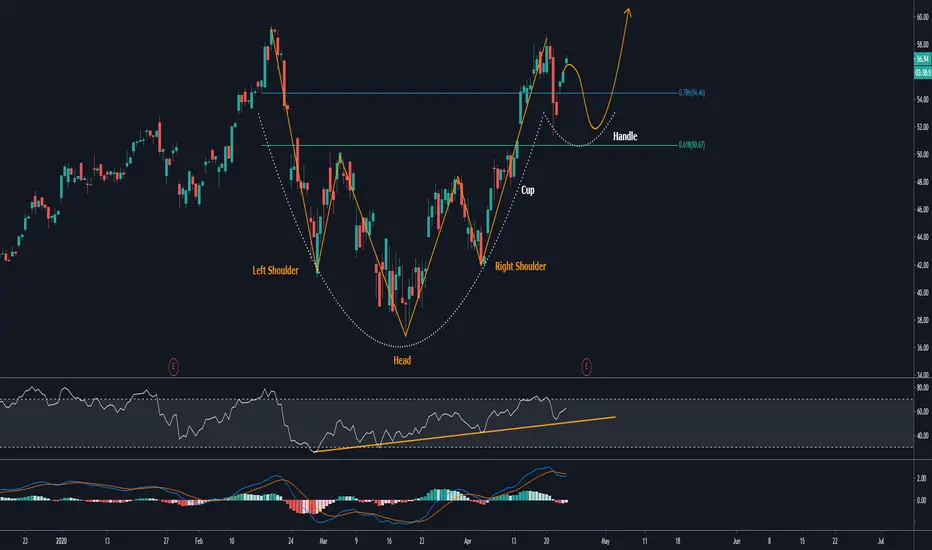Click 36.00 on the price scale

coord(922,347)
